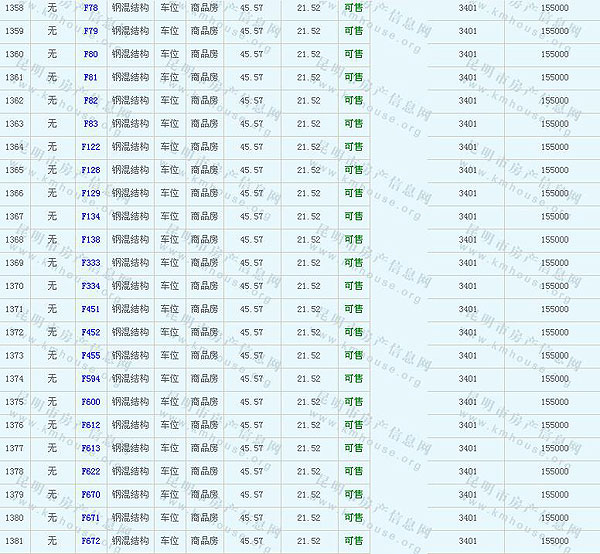Open parking unit F451
The width and height of the screenshot is (600, 554).
[90, 309]
